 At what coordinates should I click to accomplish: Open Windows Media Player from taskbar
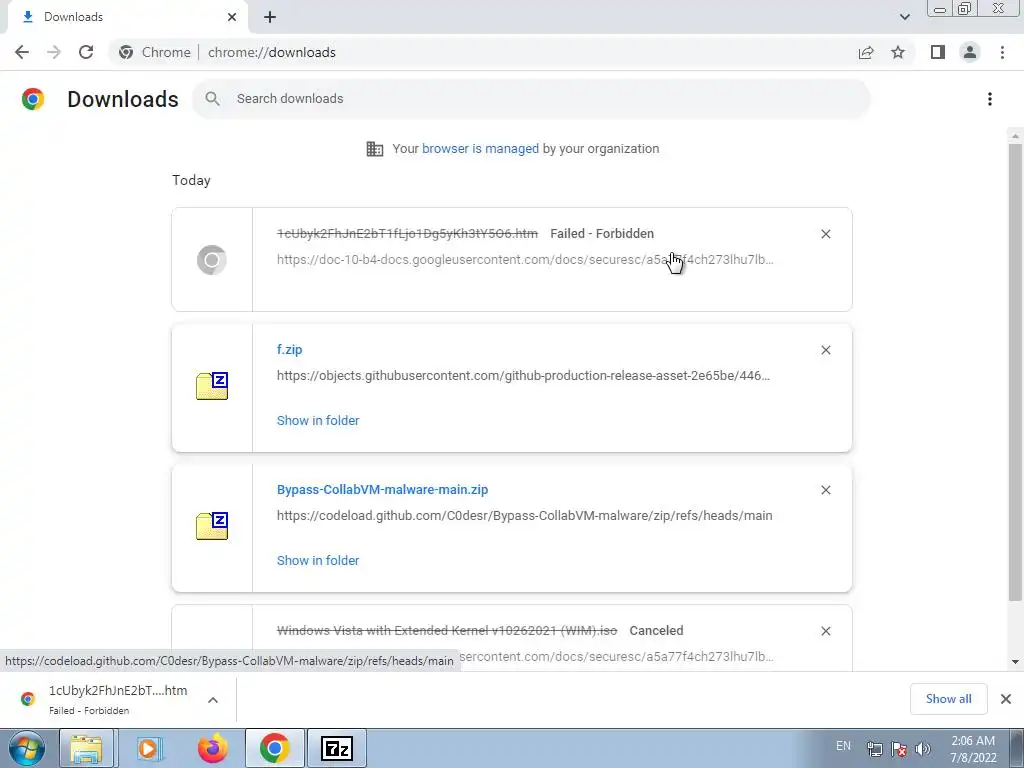coord(149,748)
